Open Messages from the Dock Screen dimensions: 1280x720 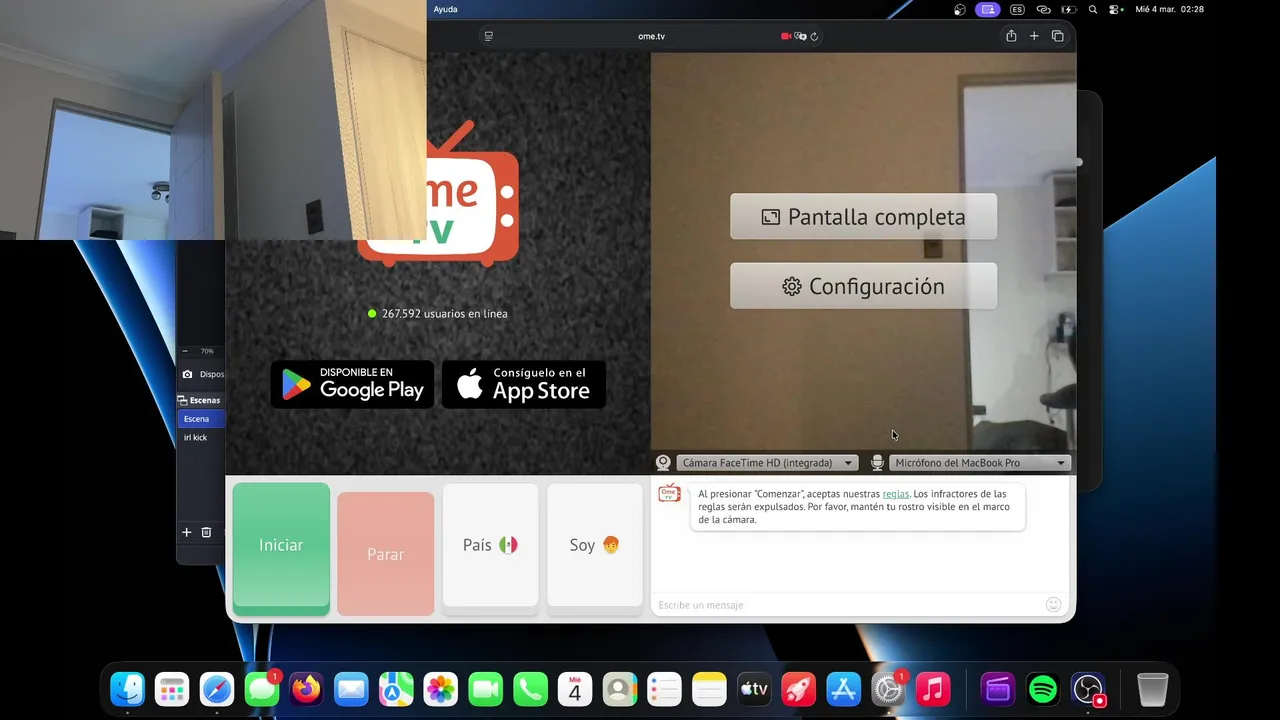(x=262, y=689)
